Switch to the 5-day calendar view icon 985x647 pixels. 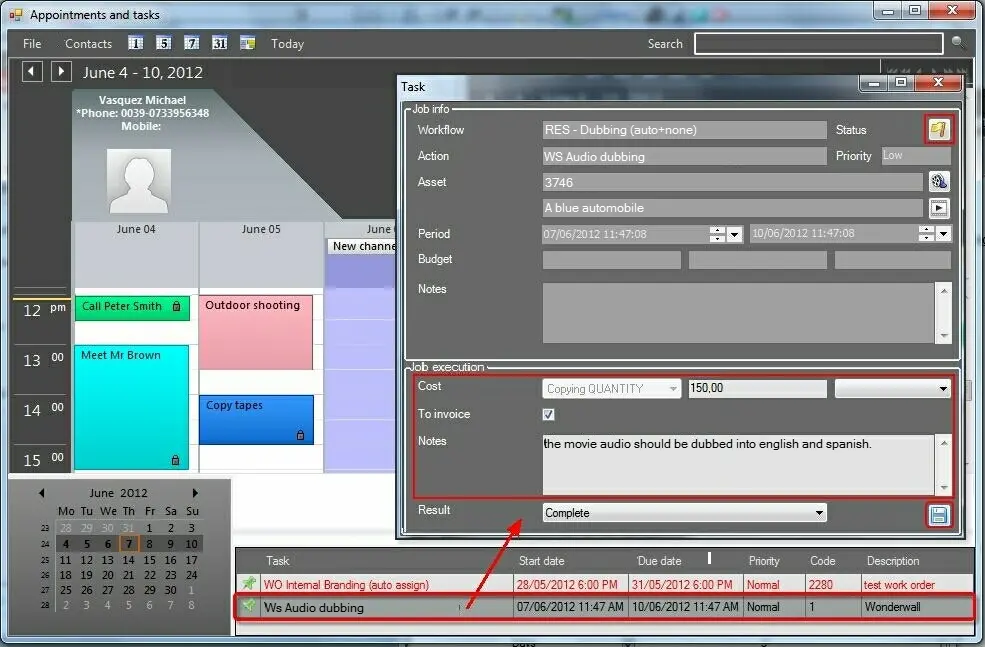pyautogui.click(x=164, y=43)
